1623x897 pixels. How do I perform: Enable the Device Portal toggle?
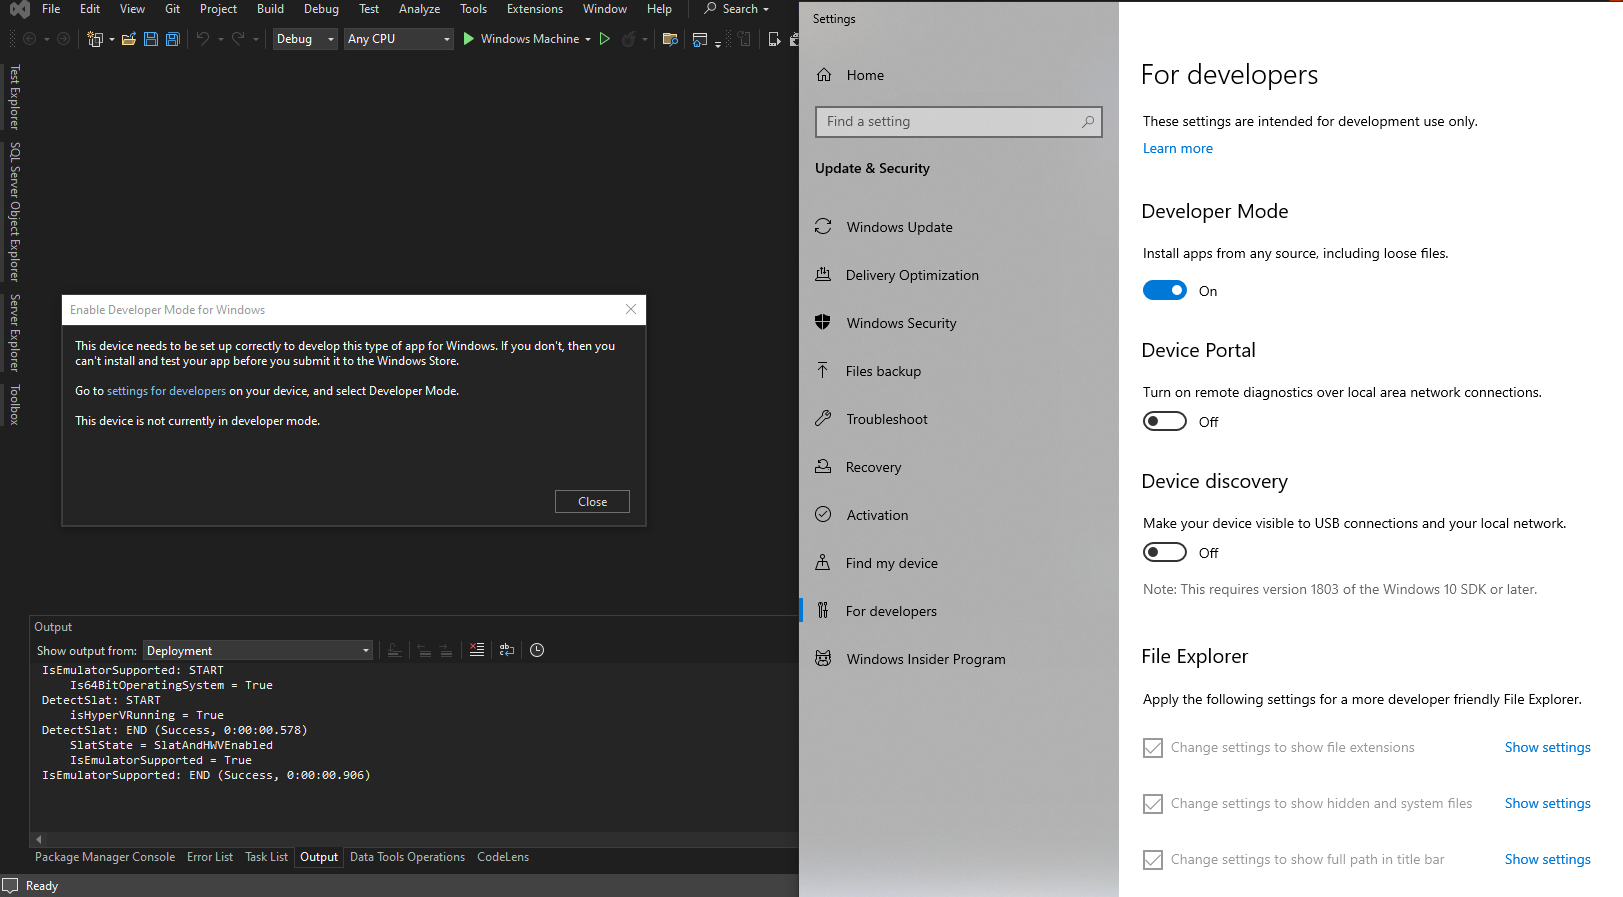(1165, 421)
